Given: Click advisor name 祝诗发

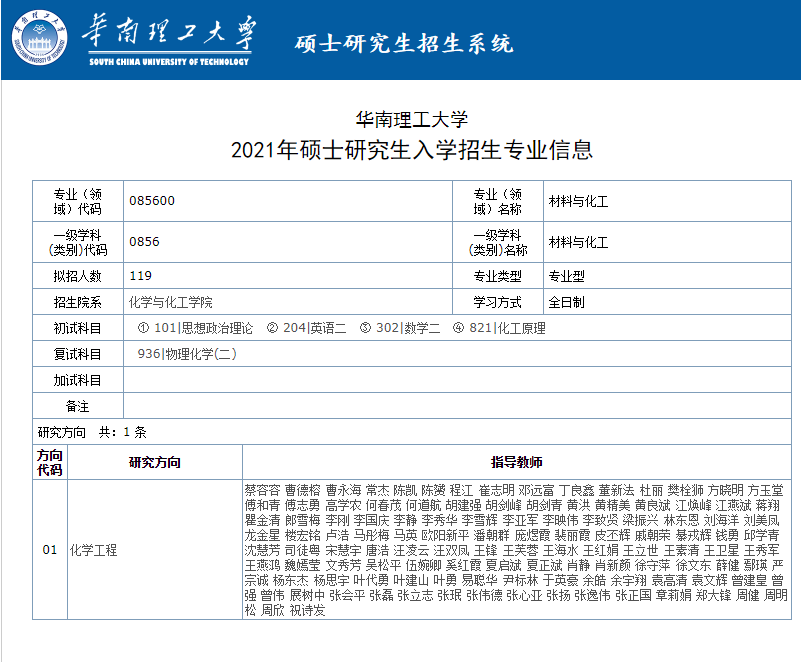Looking at the screenshot, I should [308, 611].
